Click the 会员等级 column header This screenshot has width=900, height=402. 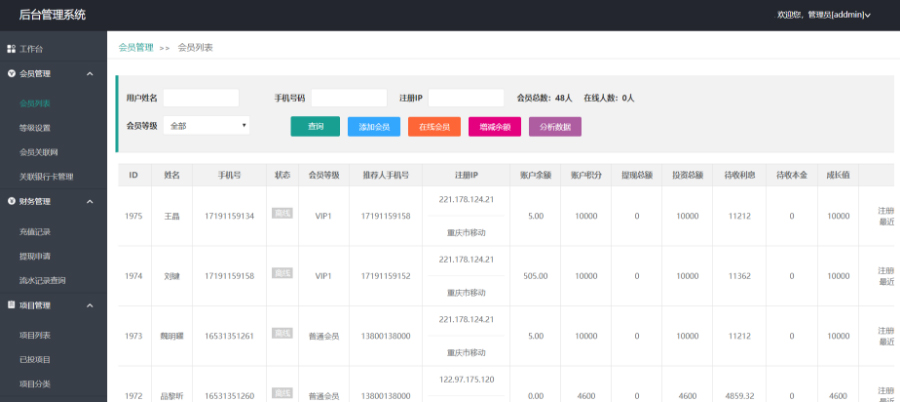point(324,175)
